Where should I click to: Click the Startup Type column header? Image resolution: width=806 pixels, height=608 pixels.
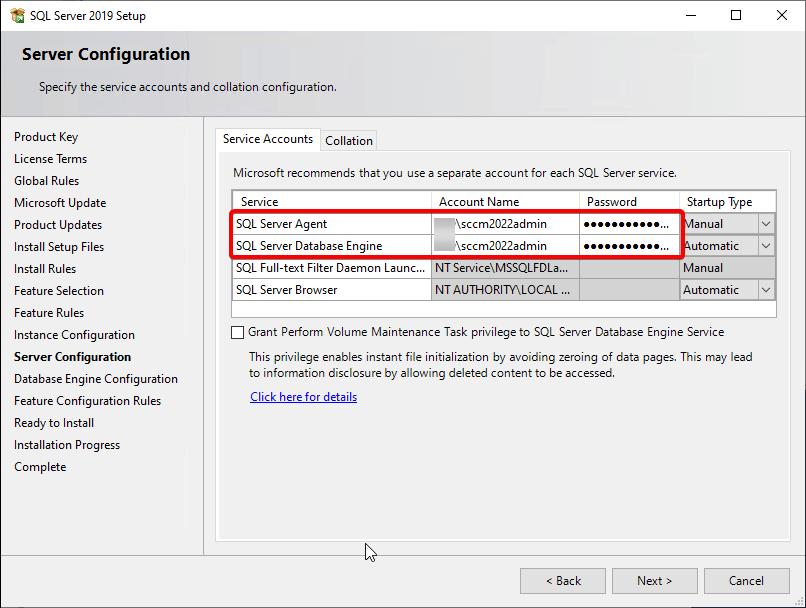(x=727, y=202)
